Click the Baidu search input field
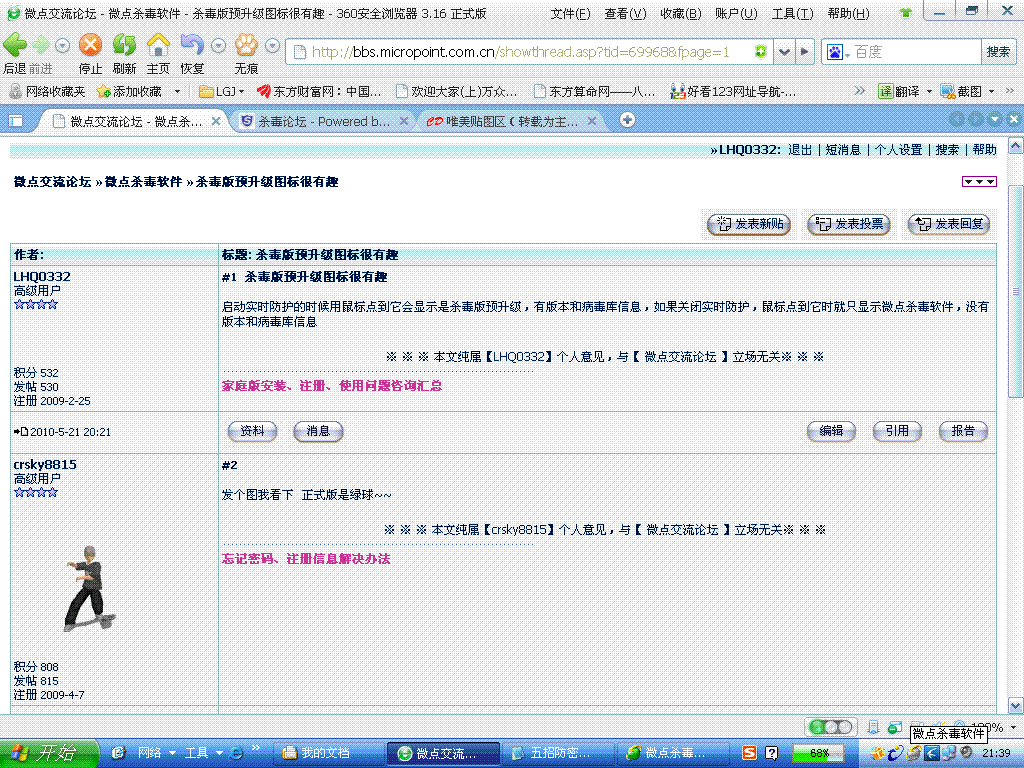 pyautogui.click(x=916, y=52)
